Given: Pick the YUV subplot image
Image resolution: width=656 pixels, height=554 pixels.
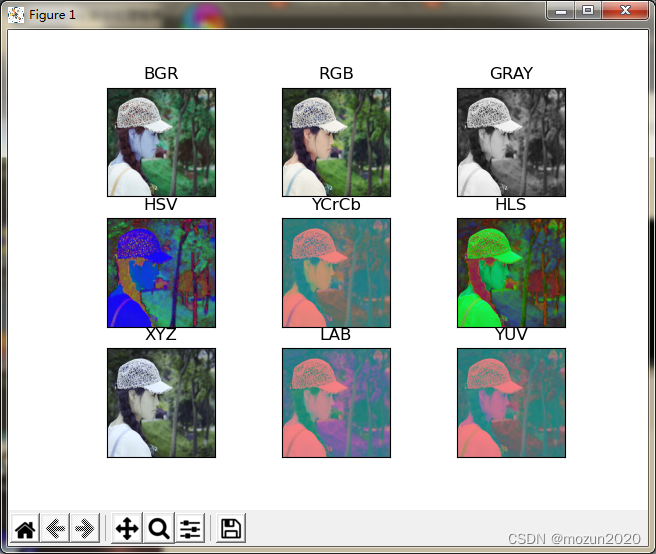Looking at the screenshot, I should [x=511, y=403].
